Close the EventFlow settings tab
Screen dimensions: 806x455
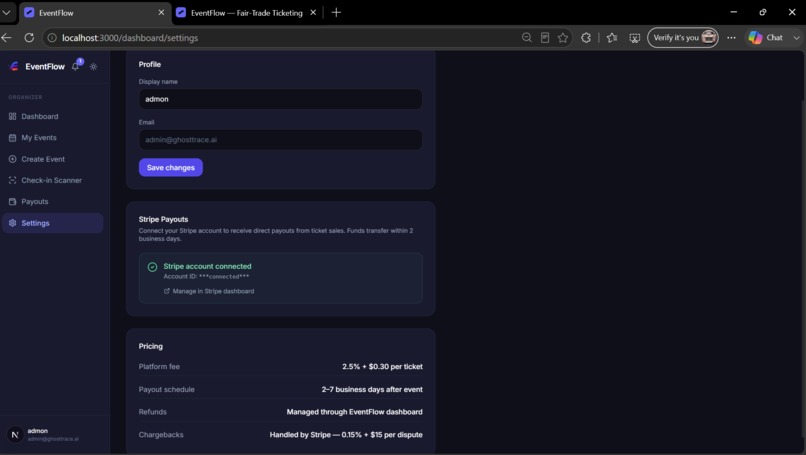click(161, 13)
